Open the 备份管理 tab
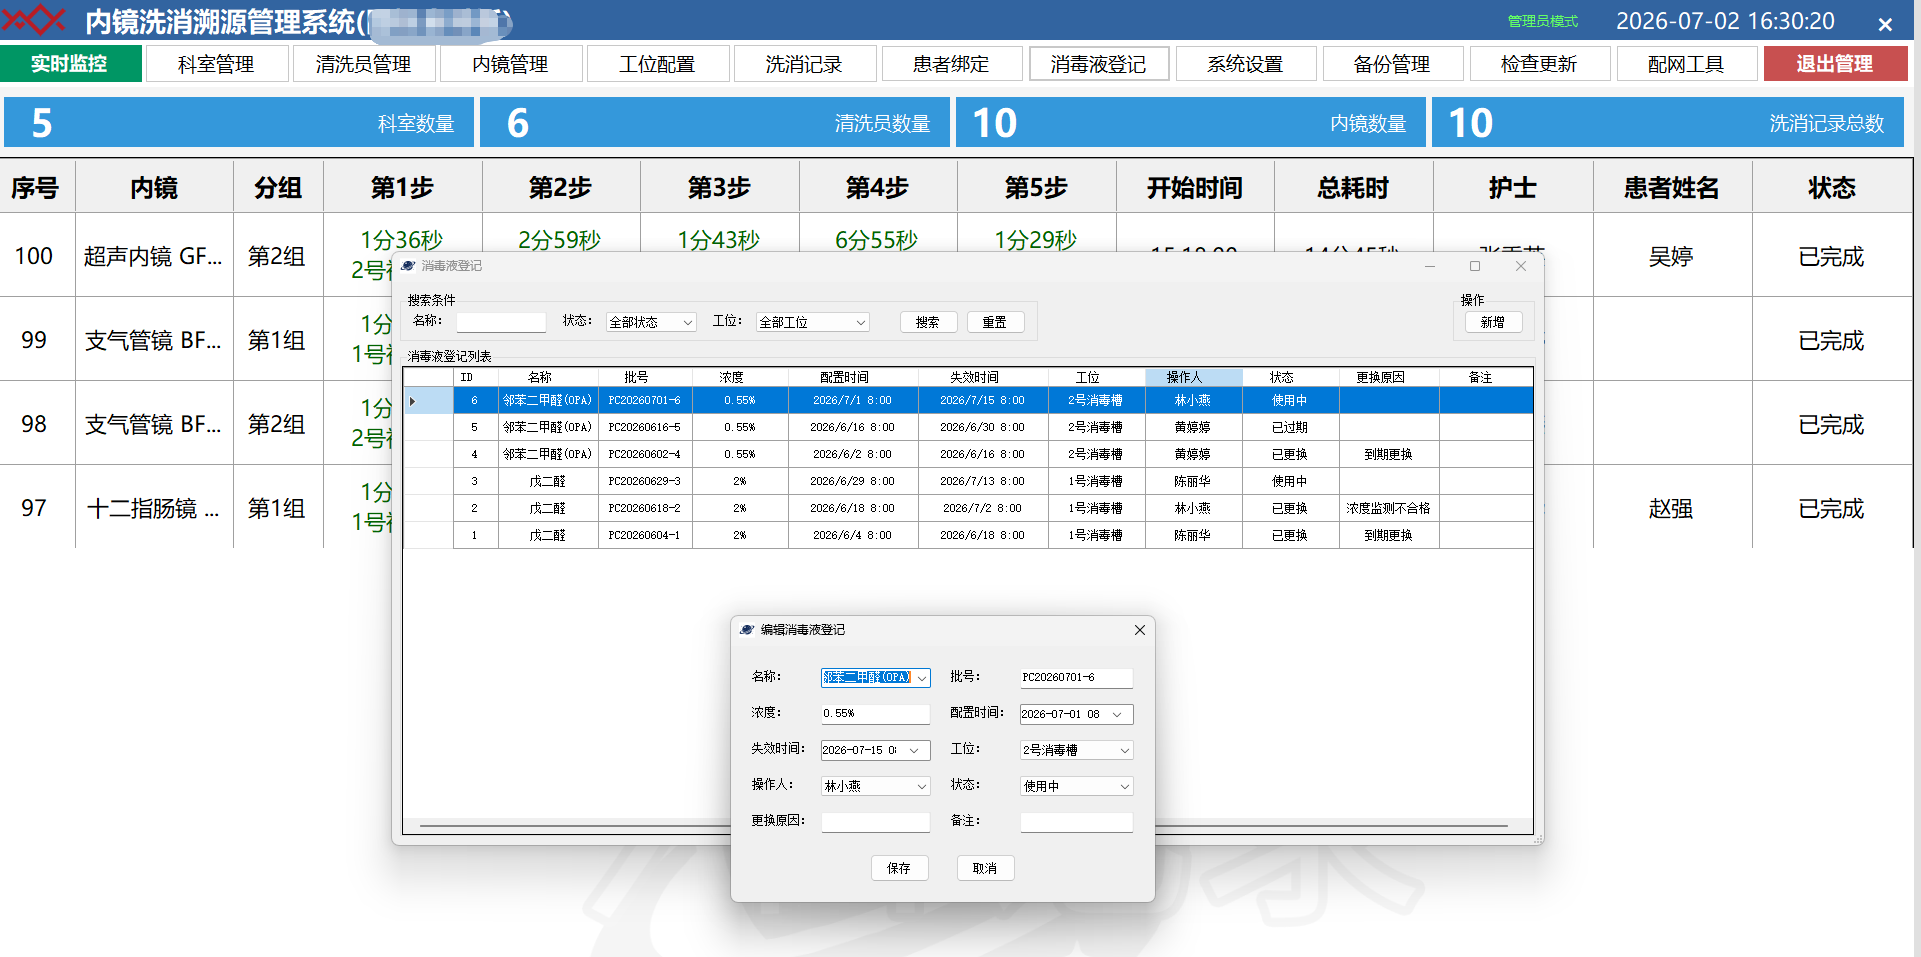 point(1393,64)
